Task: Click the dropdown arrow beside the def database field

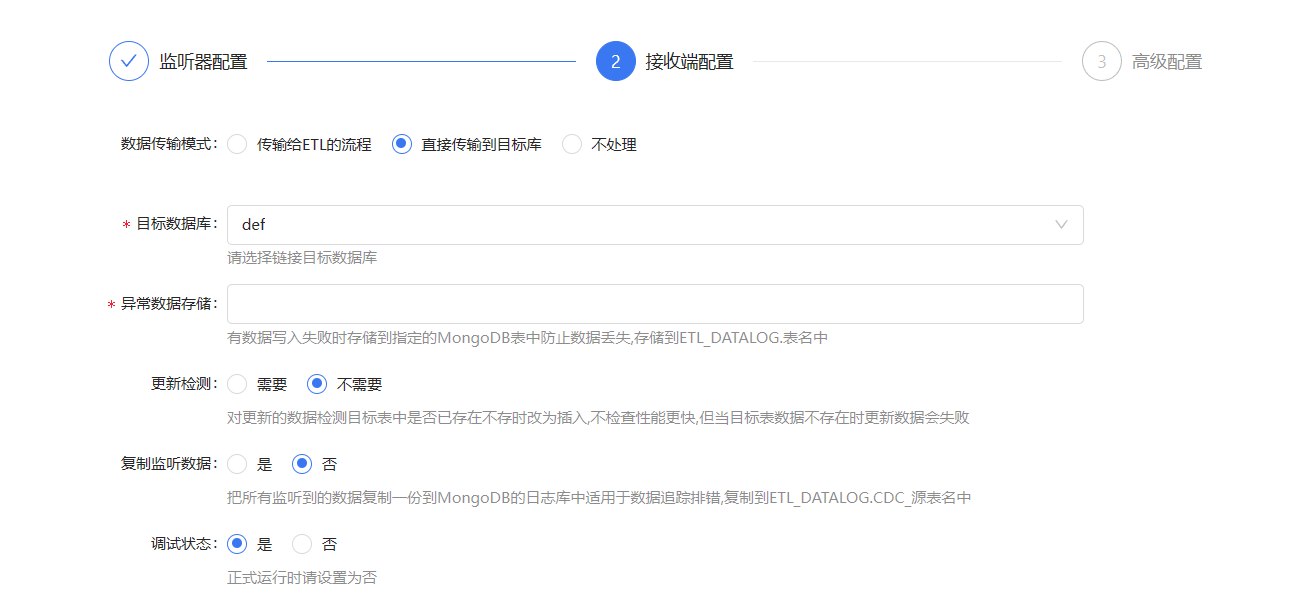Action: tap(1062, 224)
